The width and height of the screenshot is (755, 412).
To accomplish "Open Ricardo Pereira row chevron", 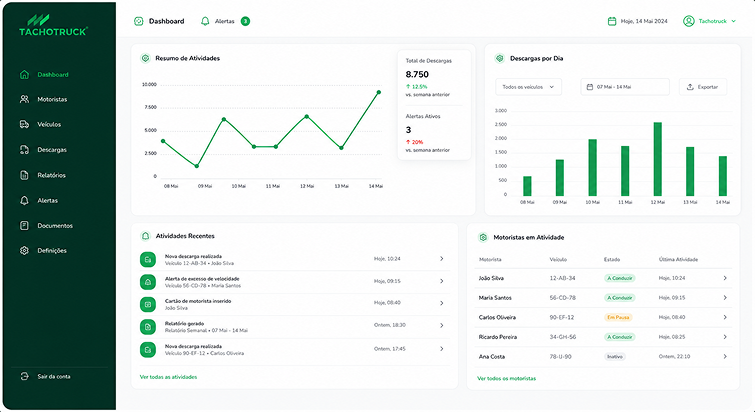I will tap(725, 337).
